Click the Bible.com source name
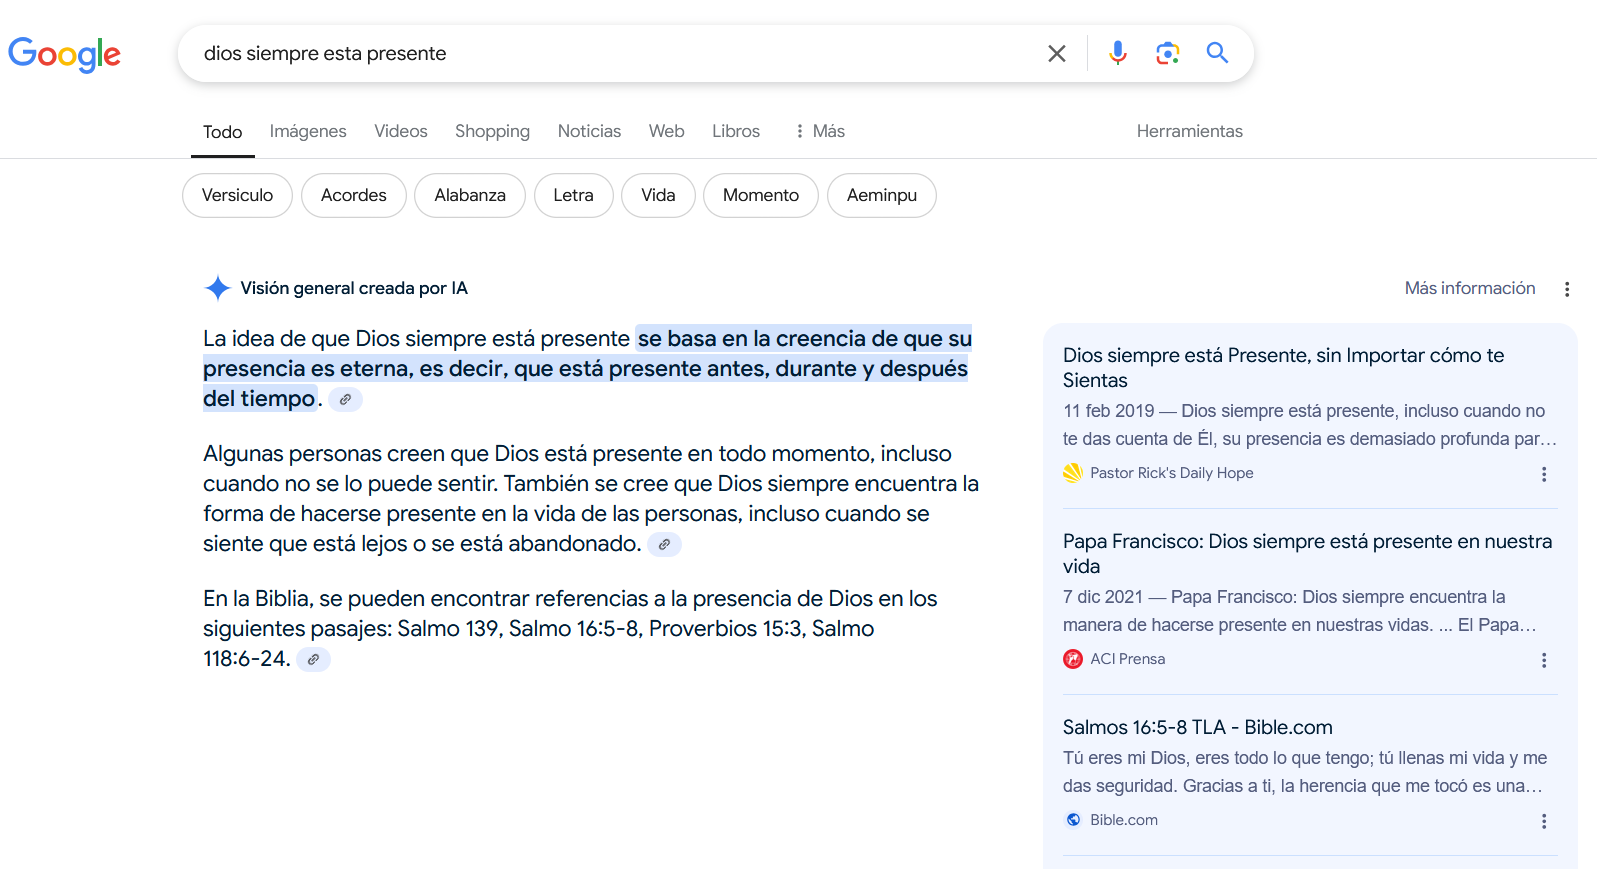 (x=1124, y=820)
